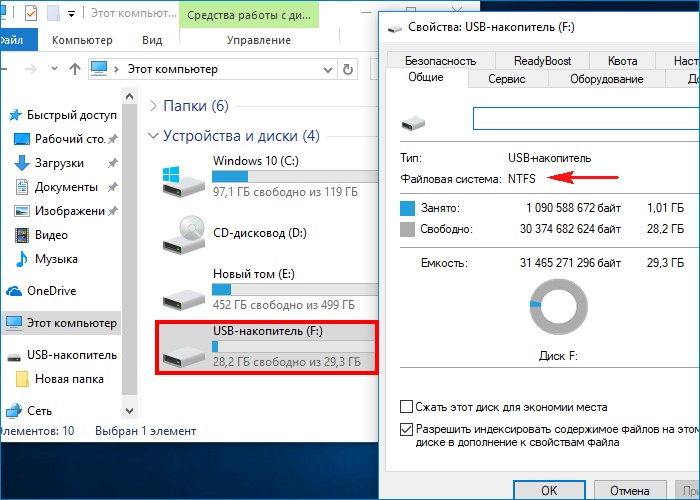Select the USB-накопитель (F:) drive icon
Viewport: 700px width, 500px height.
(x=183, y=357)
